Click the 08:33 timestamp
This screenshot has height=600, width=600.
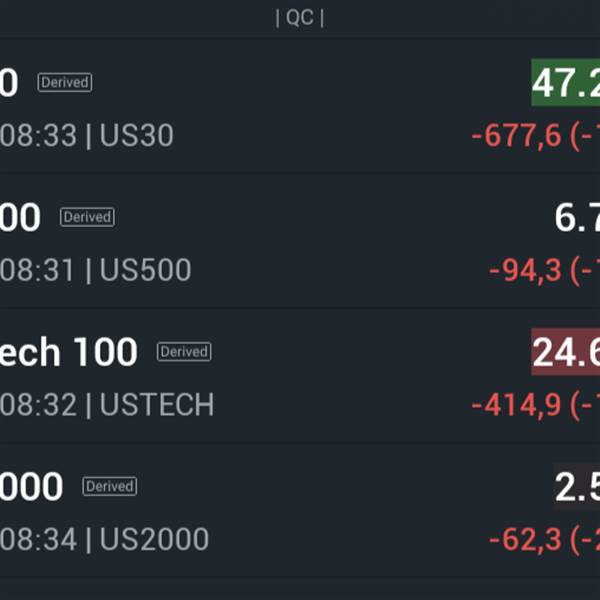tap(38, 136)
